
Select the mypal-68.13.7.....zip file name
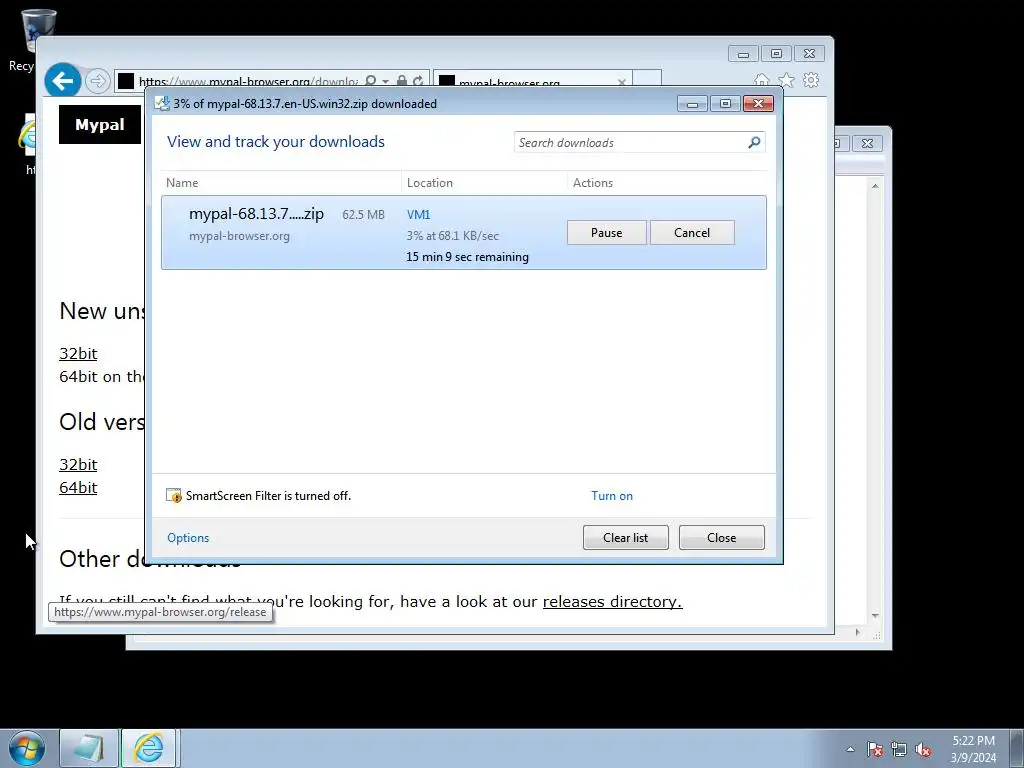pos(256,214)
